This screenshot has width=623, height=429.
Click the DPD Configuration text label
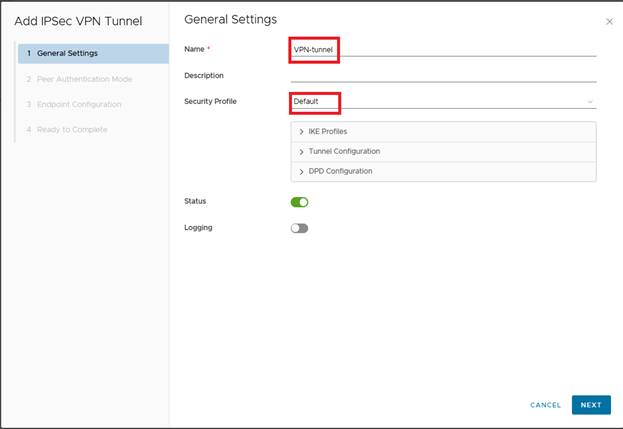pyautogui.click(x=340, y=171)
